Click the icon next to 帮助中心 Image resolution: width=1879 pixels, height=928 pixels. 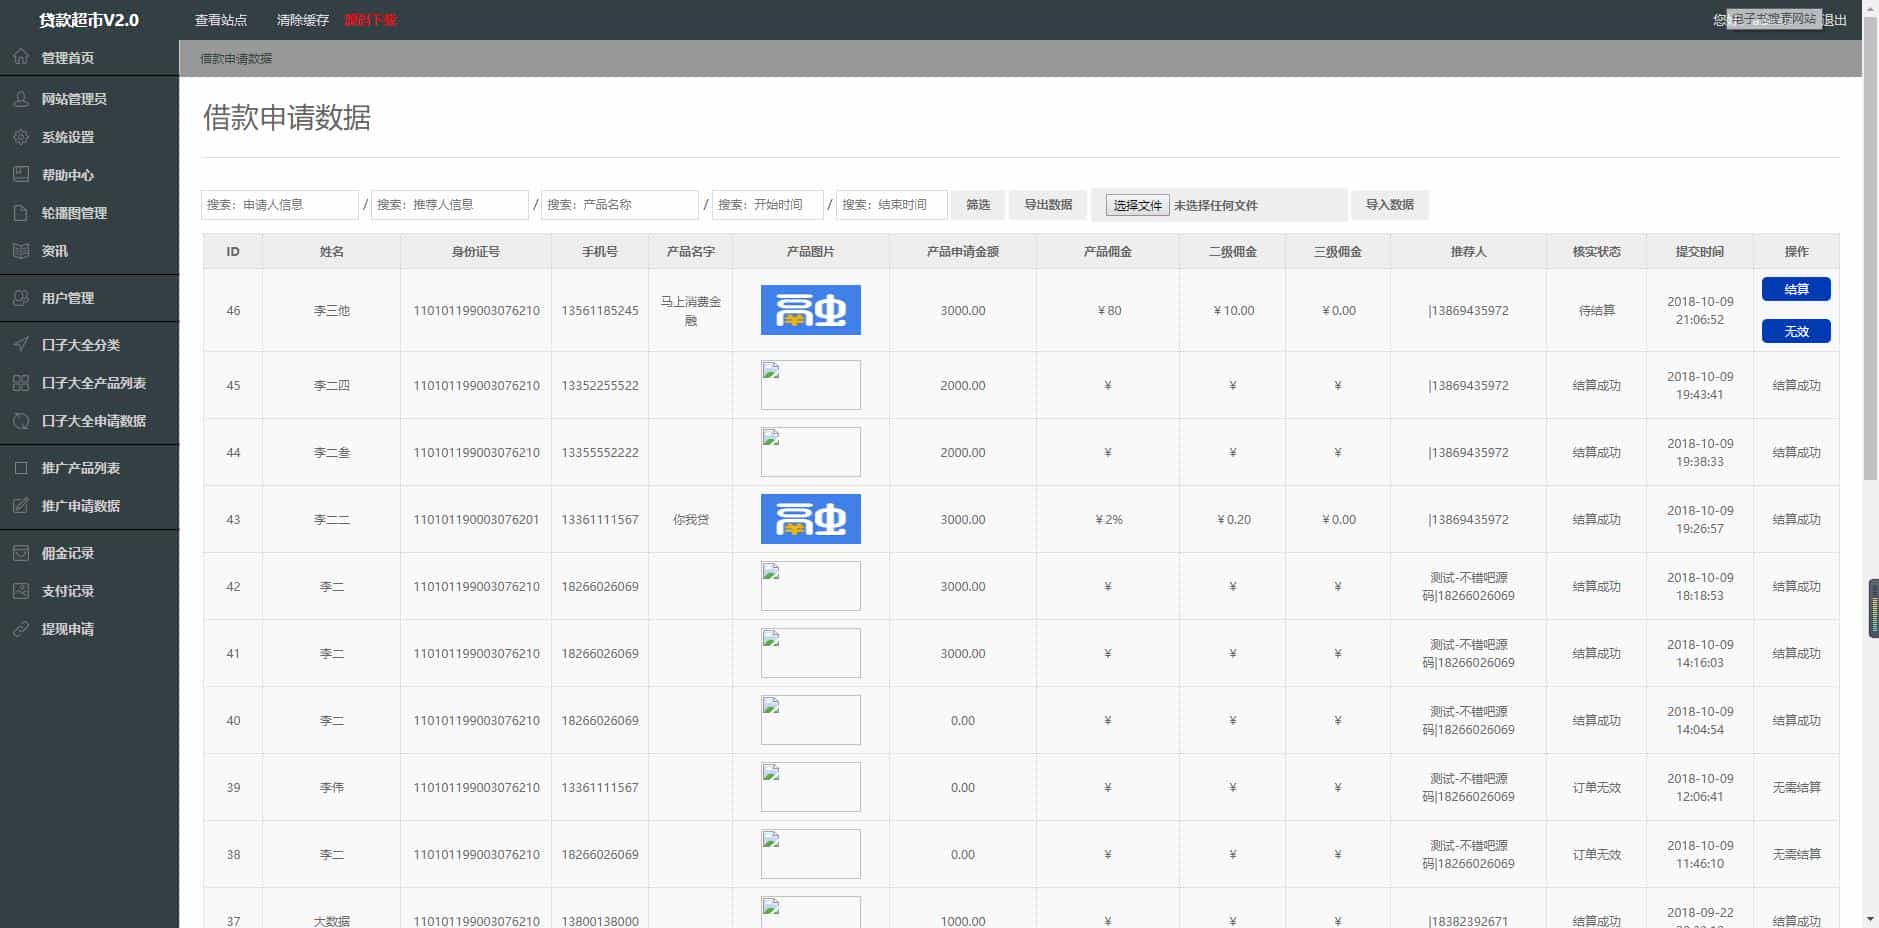pos(21,175)
